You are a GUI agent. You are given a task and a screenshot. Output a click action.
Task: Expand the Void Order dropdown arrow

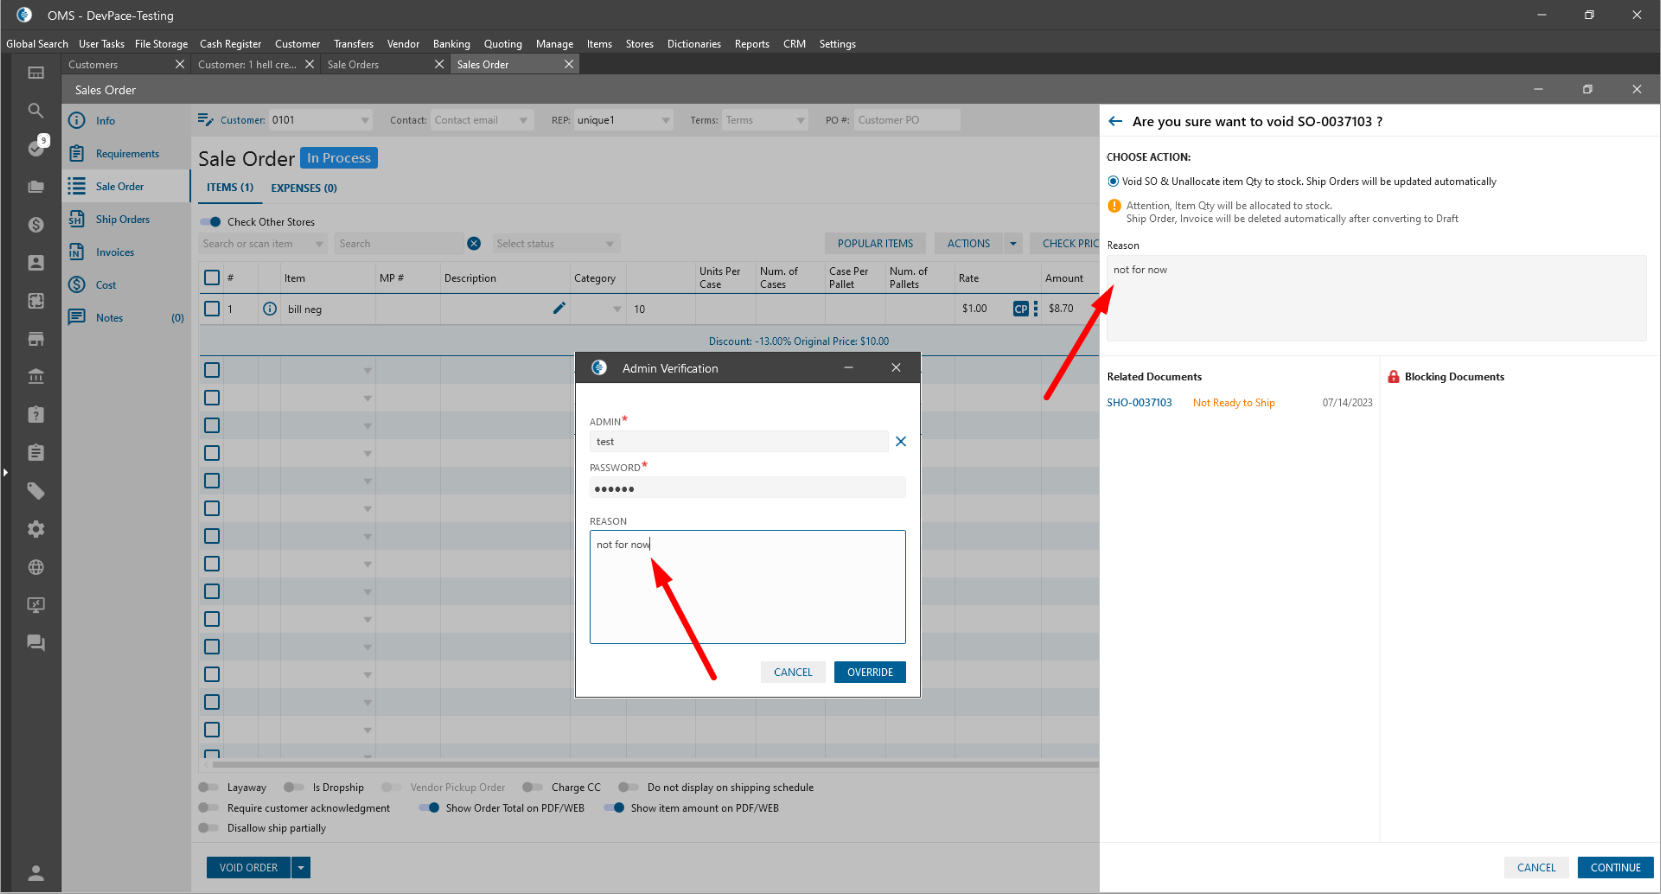pyautogui.click(x=301, y=868)
